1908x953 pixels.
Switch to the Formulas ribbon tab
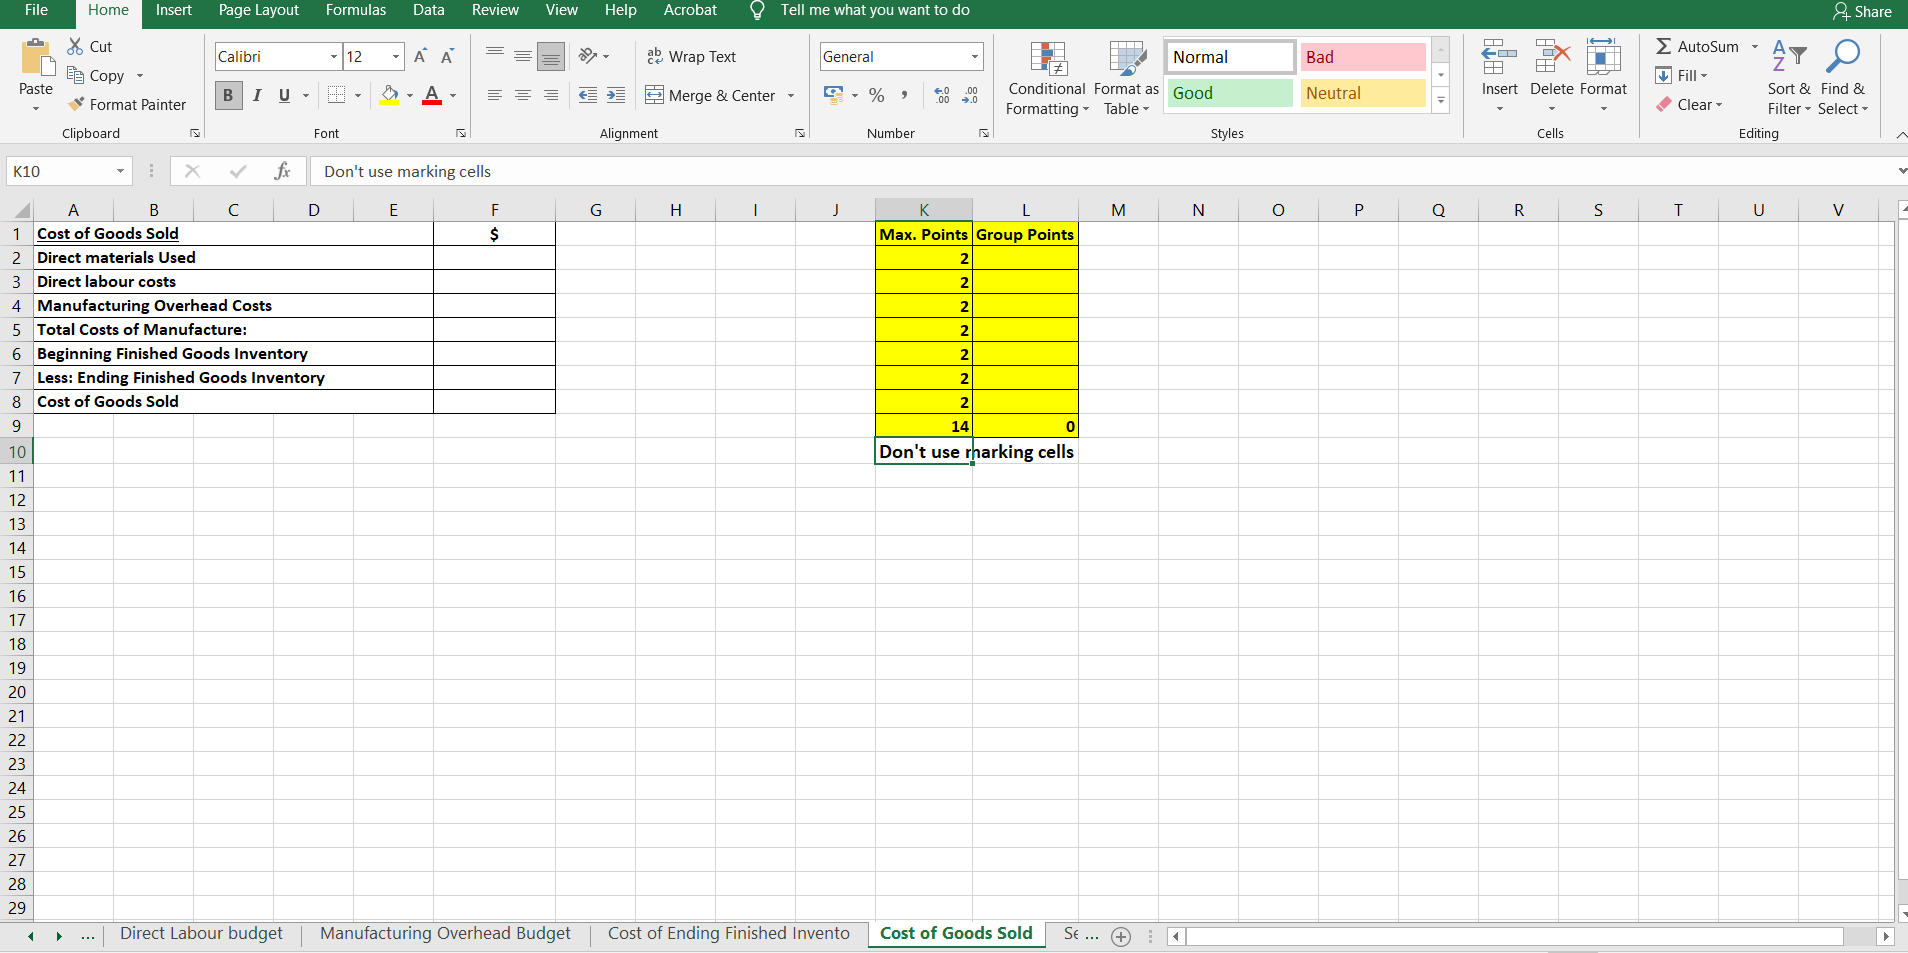click(x=355, y=10)
